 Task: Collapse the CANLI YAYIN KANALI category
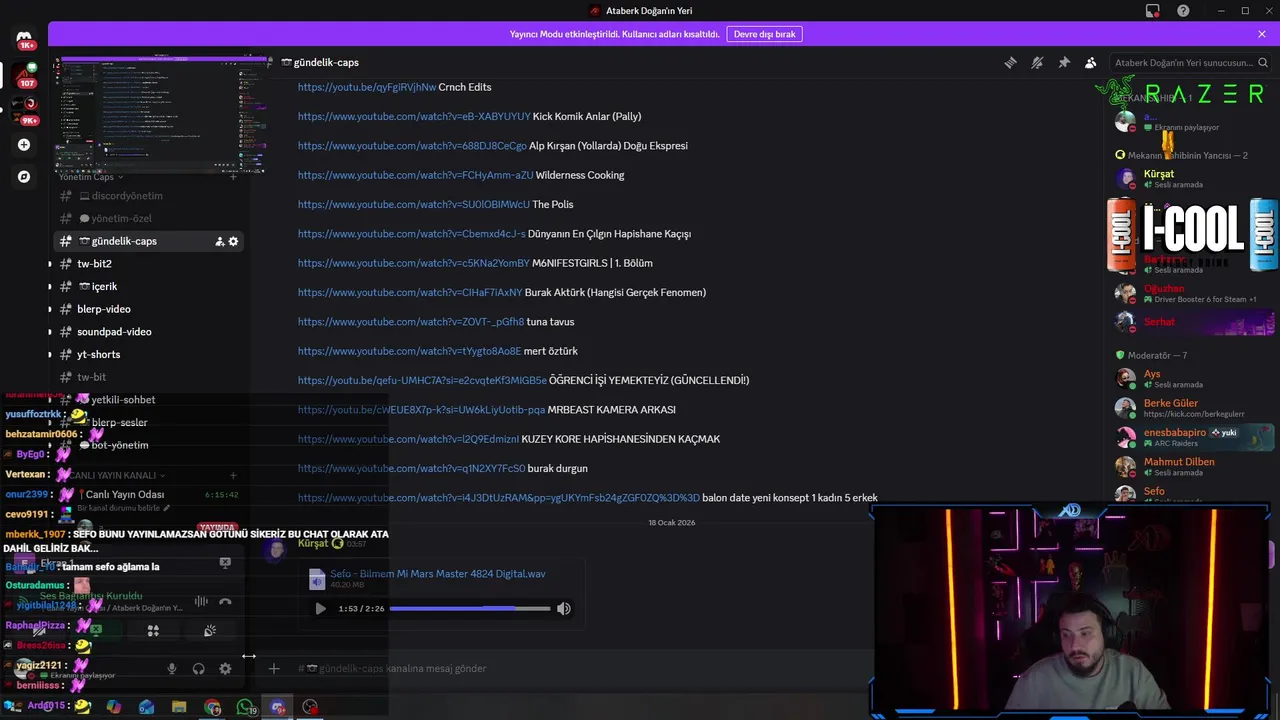(118, 475)
